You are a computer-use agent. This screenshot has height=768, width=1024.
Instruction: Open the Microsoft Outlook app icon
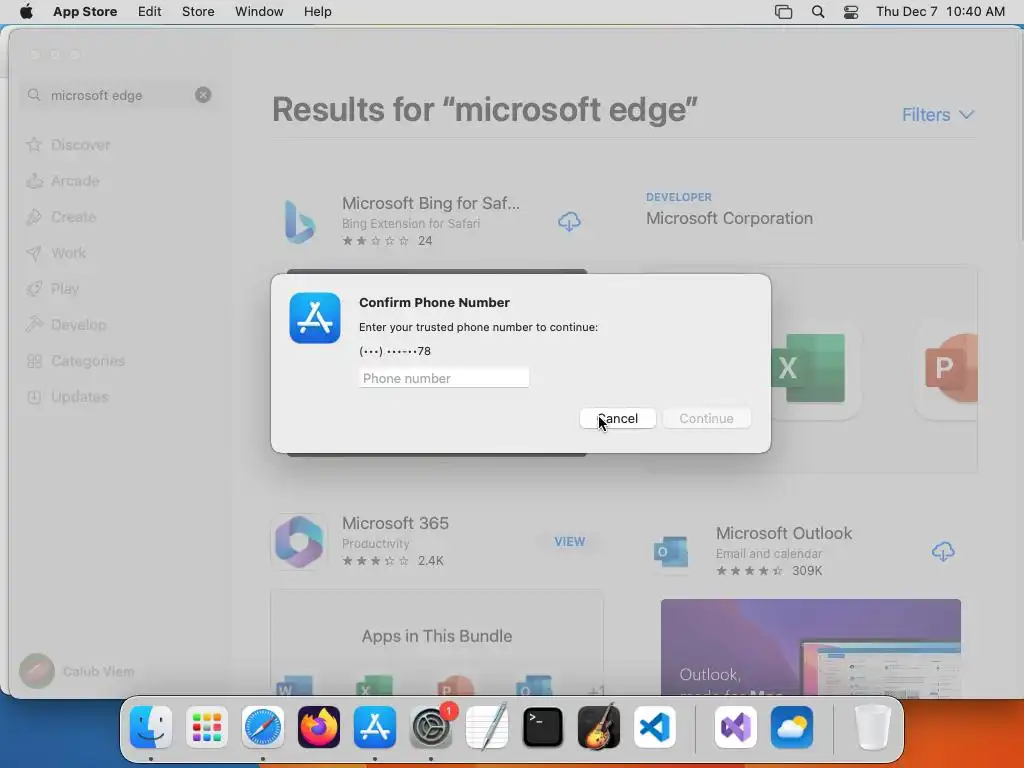coord(671,552)
